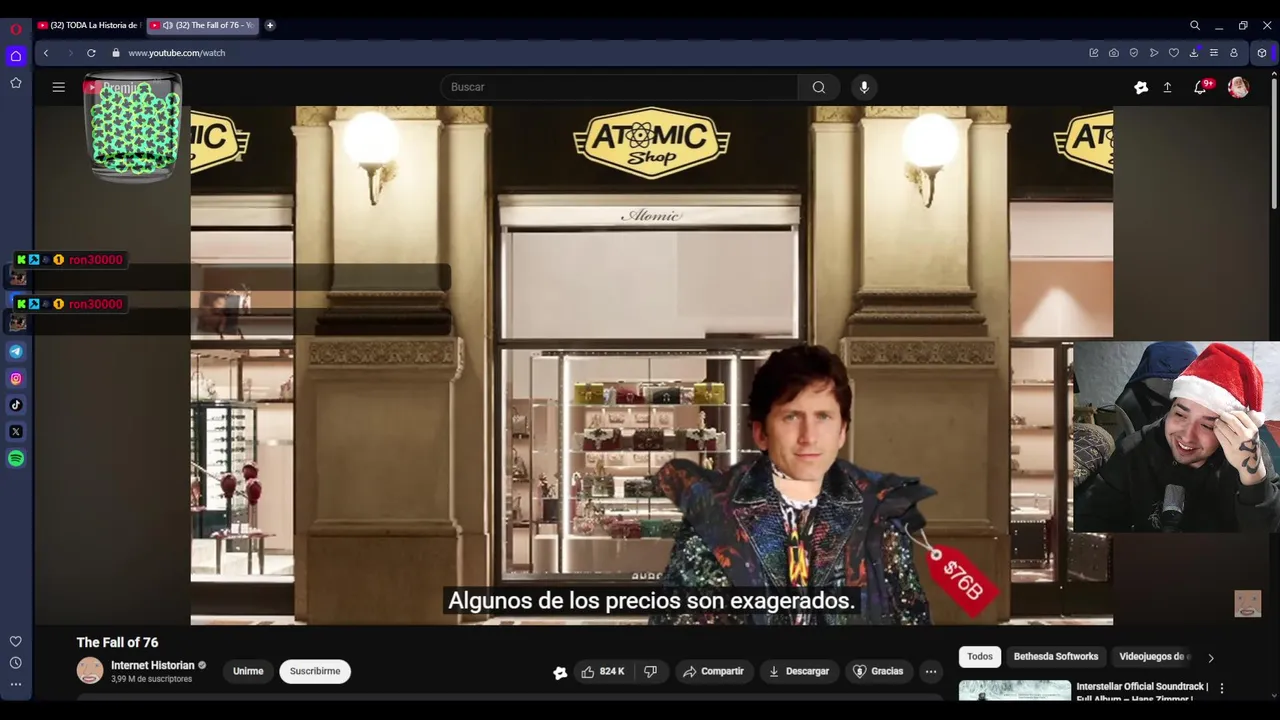This screenshot has width=1280, height=720.
Task: Open the bookmarks star in sidebar
Action: pyautogui.click(x=15, y=83)
